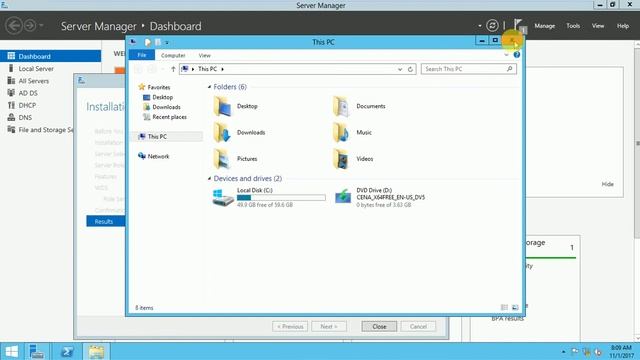
Task: Click new folder icon in quick access toolbar
Action: click(158, 42)
